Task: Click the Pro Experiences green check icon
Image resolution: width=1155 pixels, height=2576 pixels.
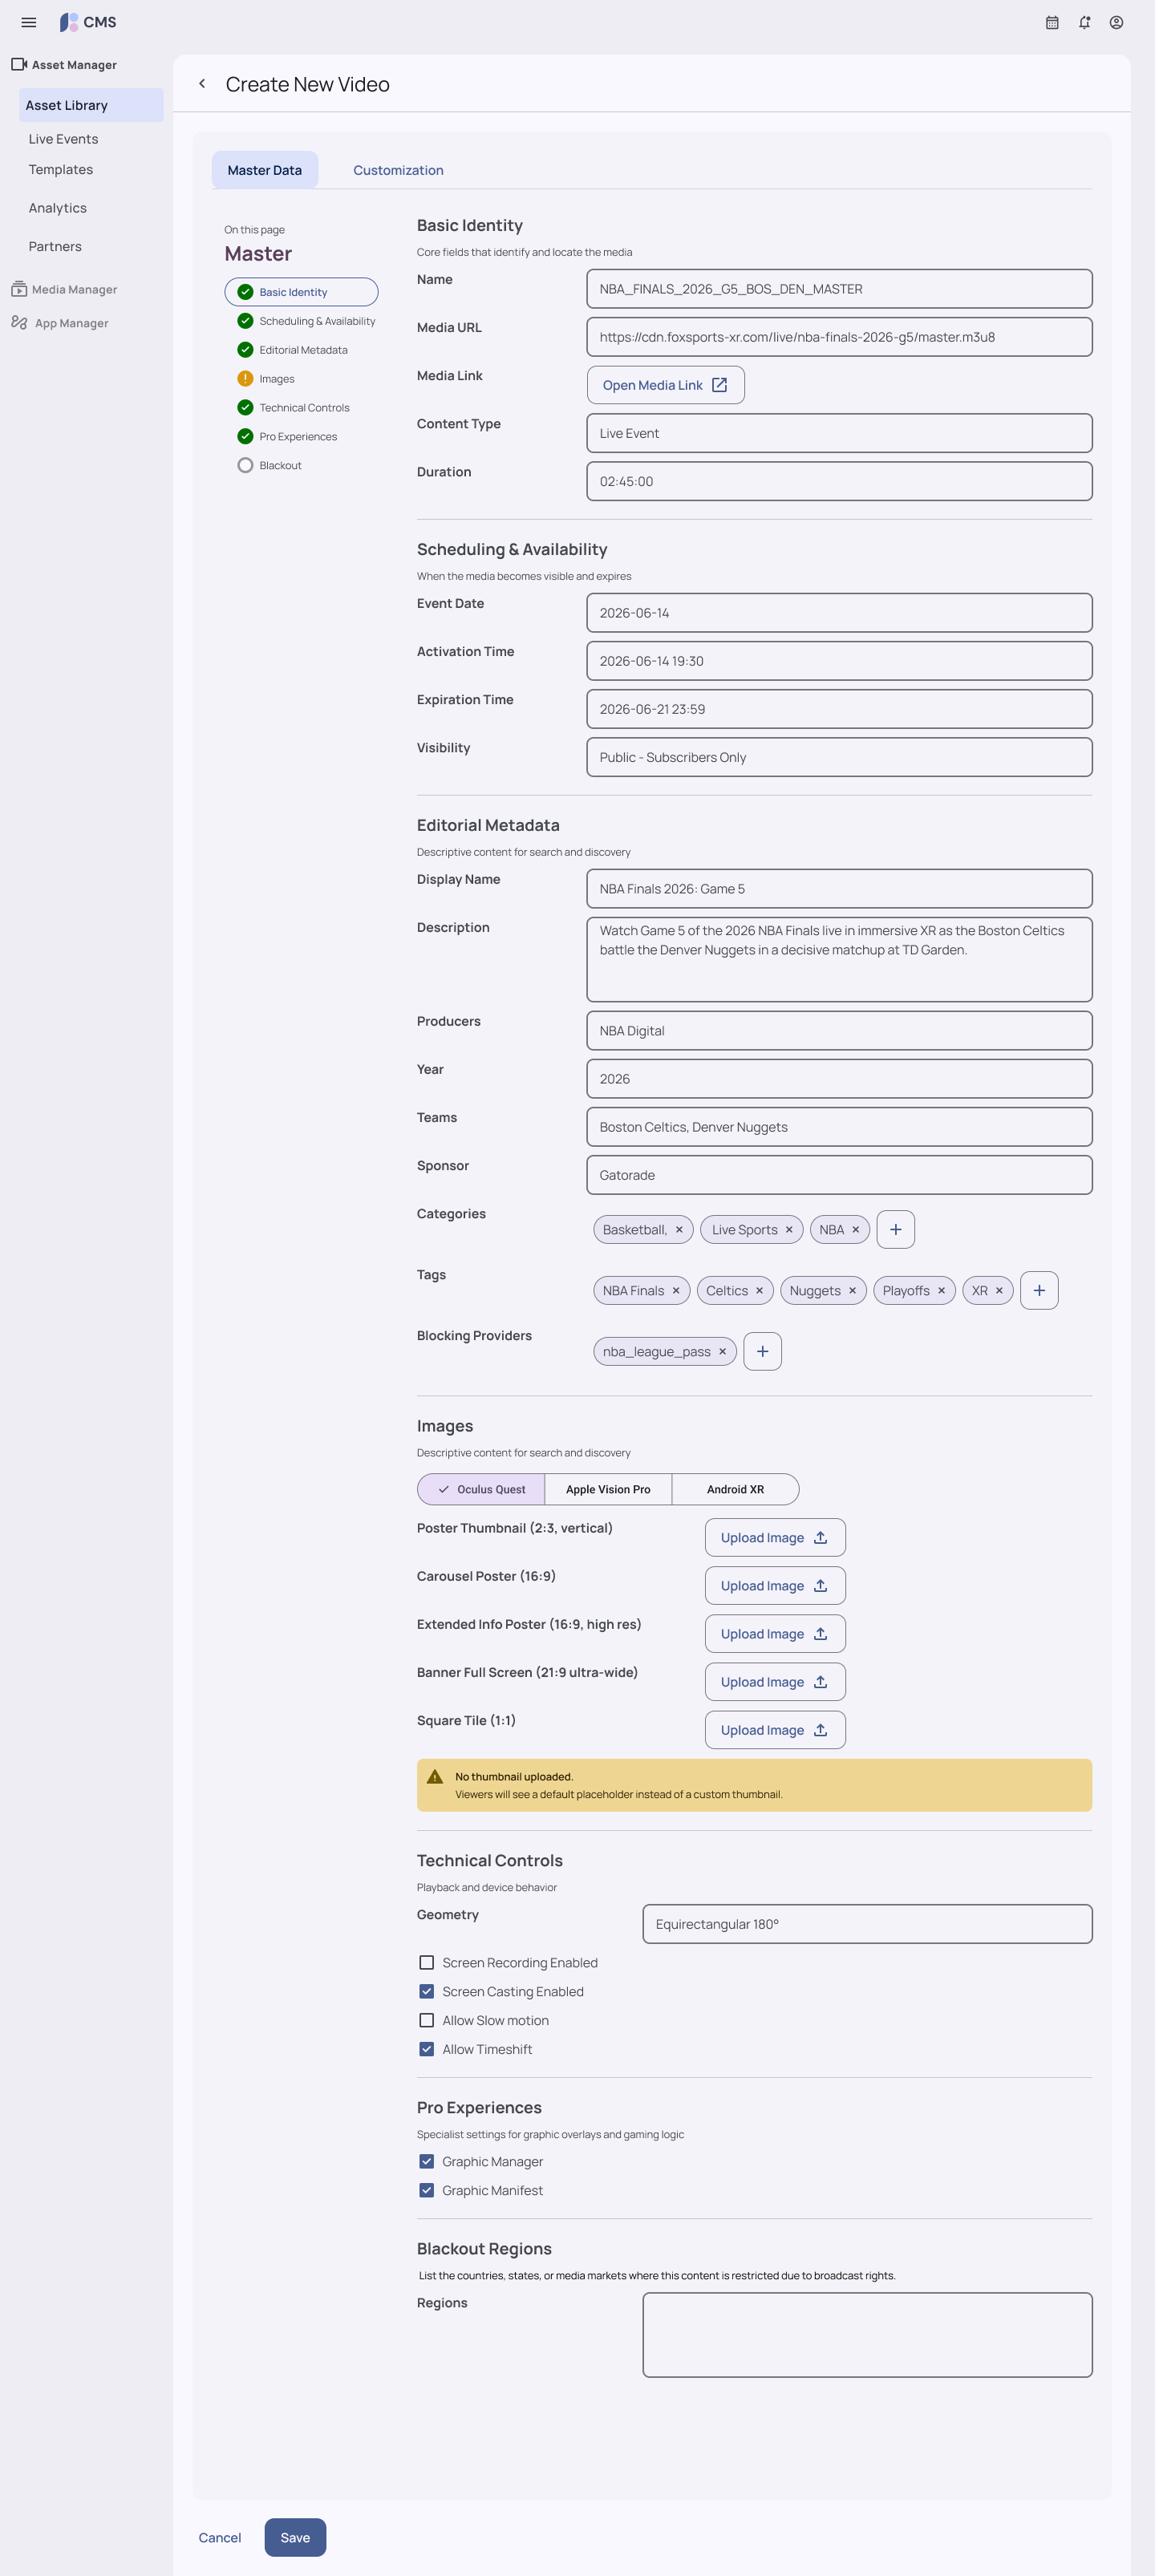Action: click(x=245, y=436)
